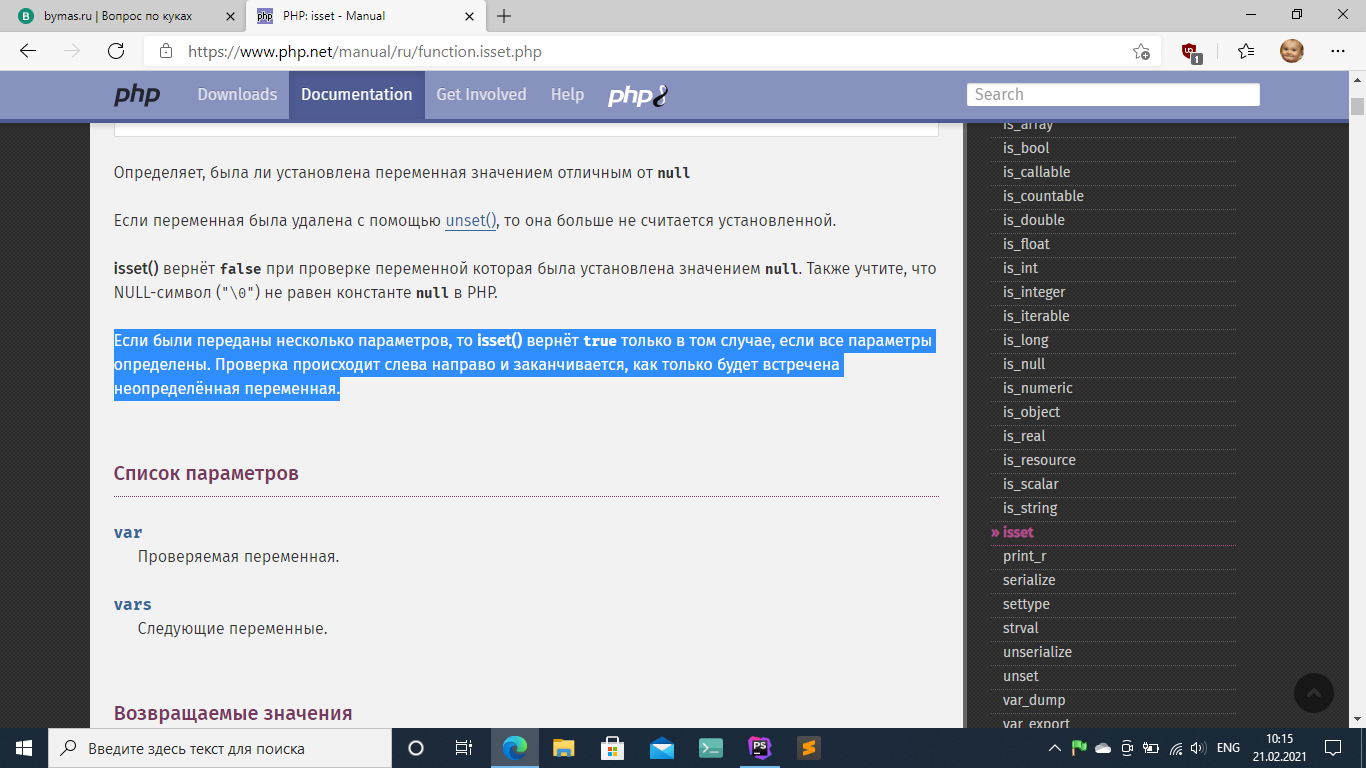
Task: Click the php.net Search field
Action: click(x=1113, y=94)
